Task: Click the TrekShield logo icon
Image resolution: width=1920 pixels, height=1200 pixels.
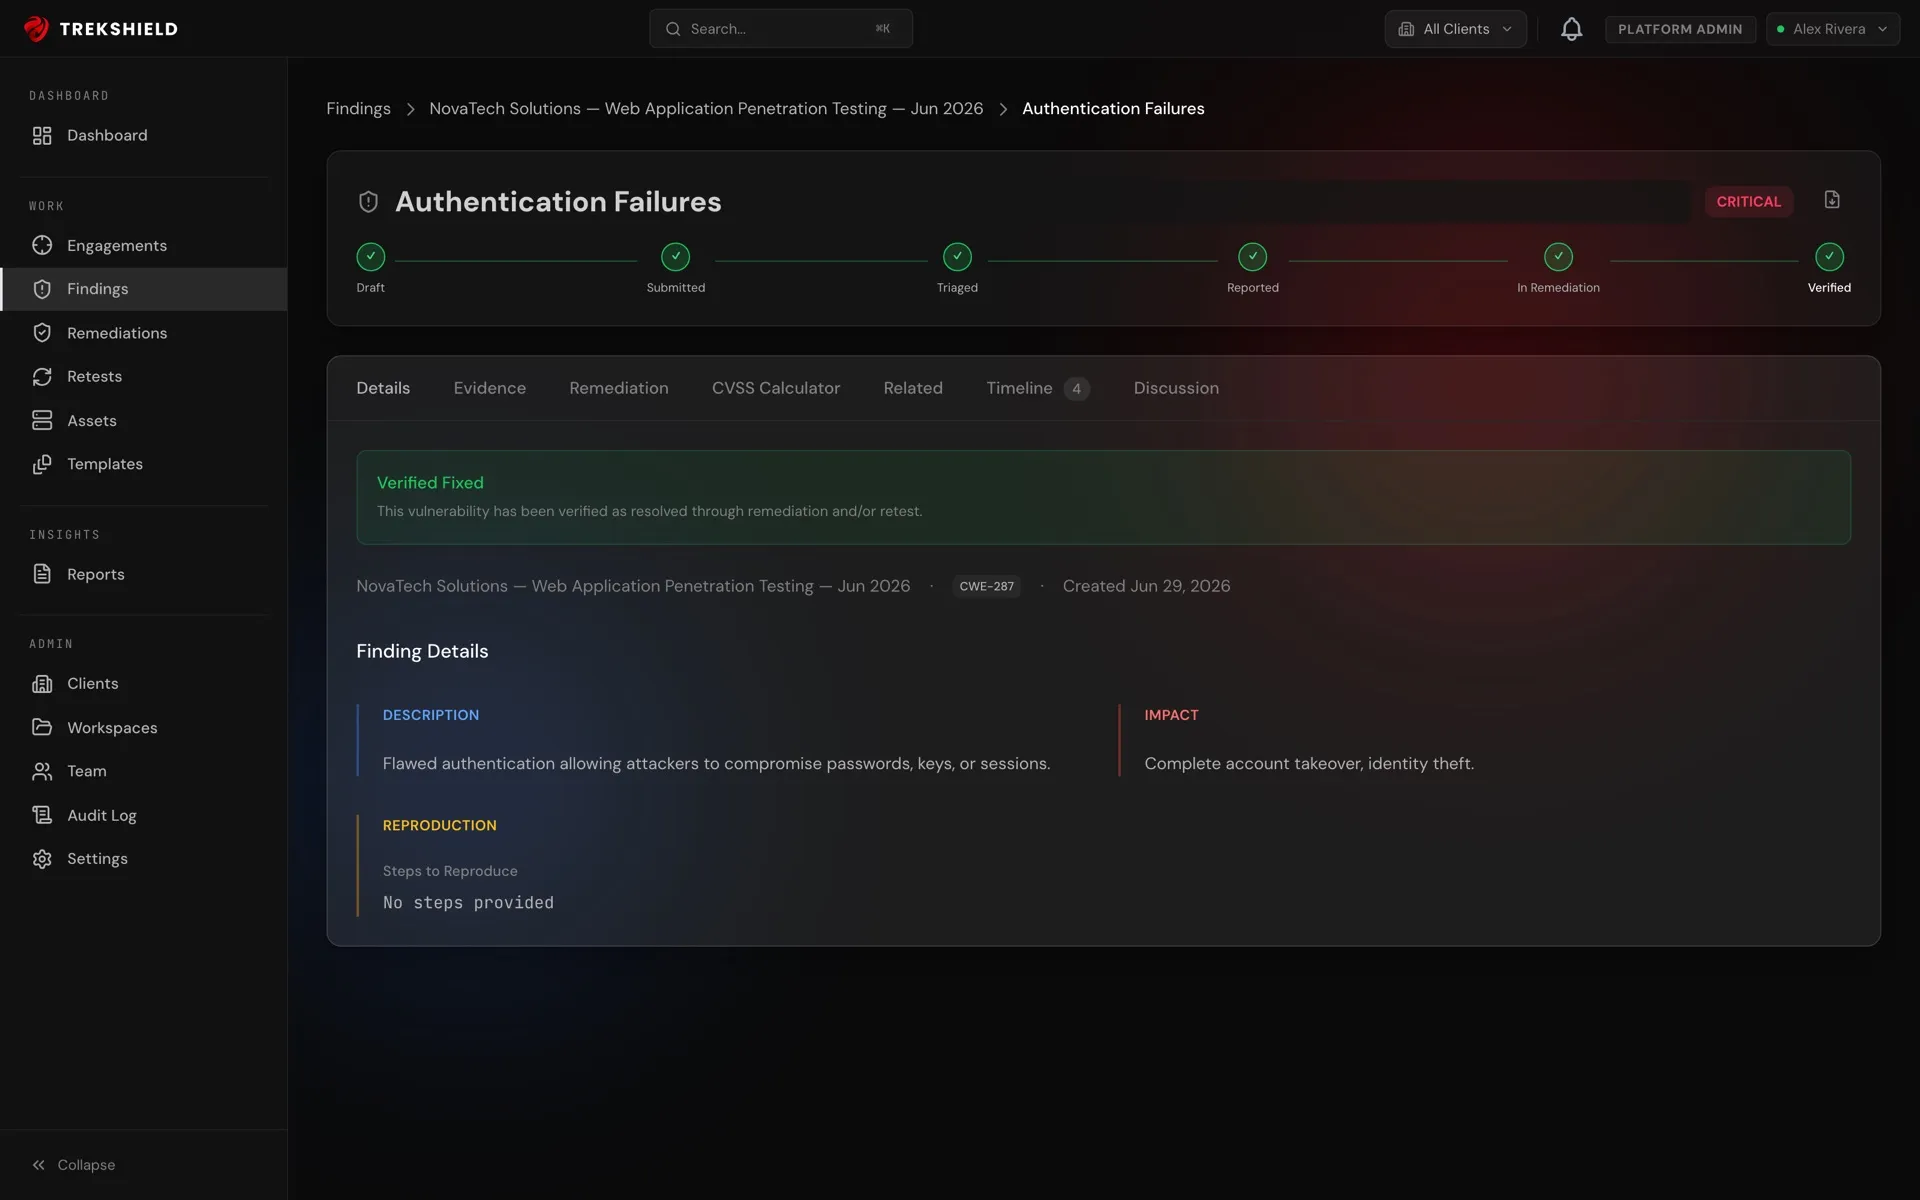Action: (x=36, y=29)
